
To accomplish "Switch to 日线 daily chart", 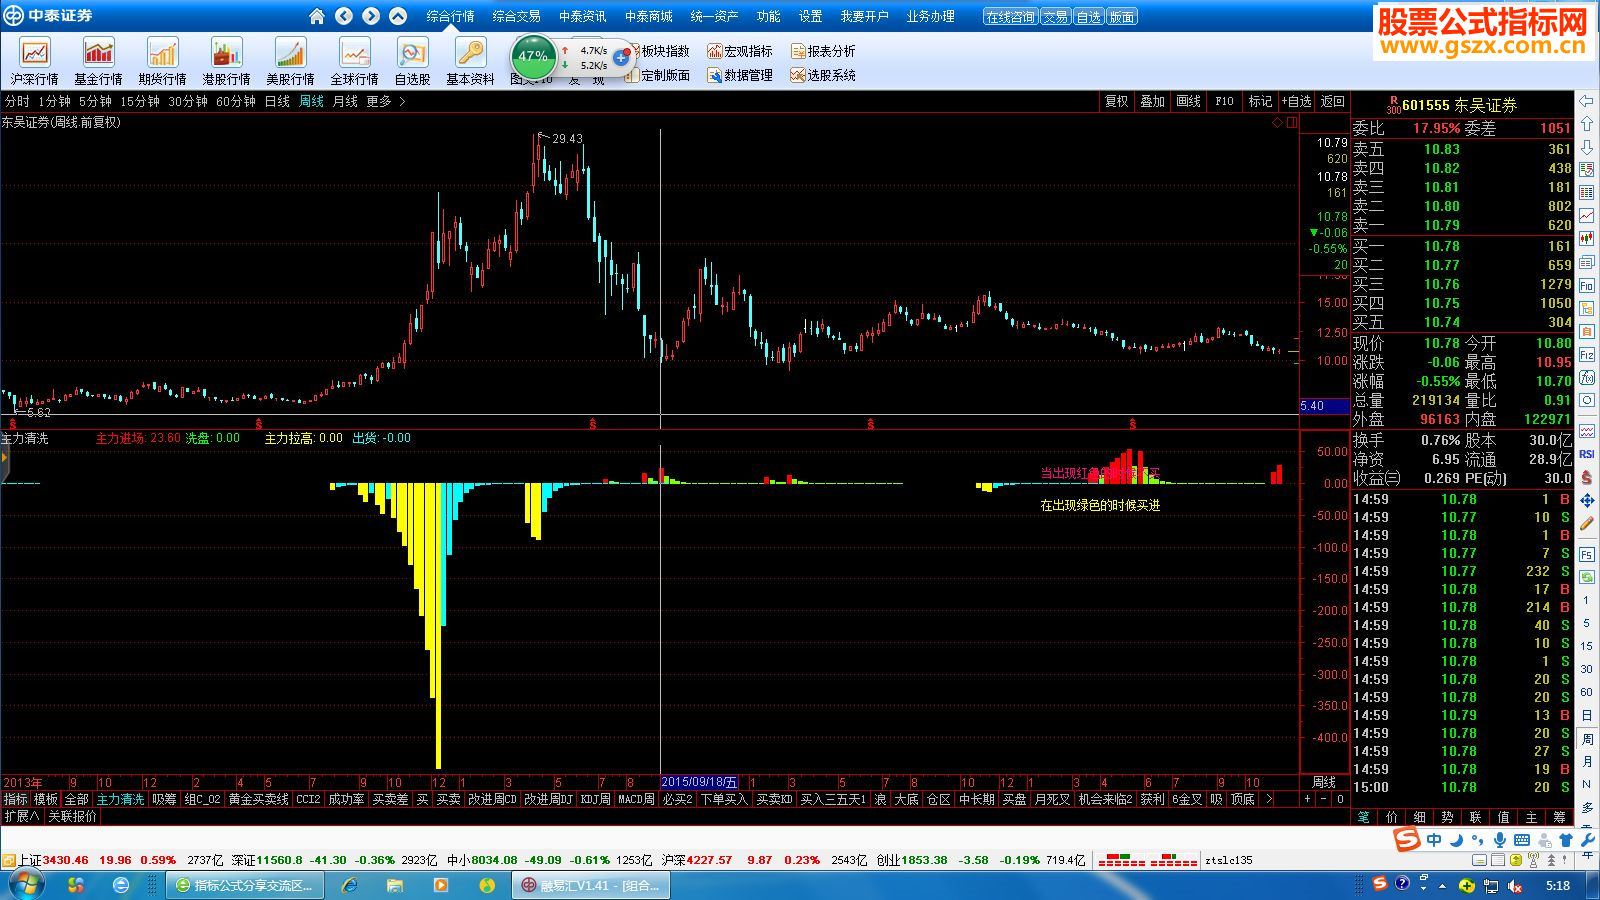I will [x=277, y=101].
